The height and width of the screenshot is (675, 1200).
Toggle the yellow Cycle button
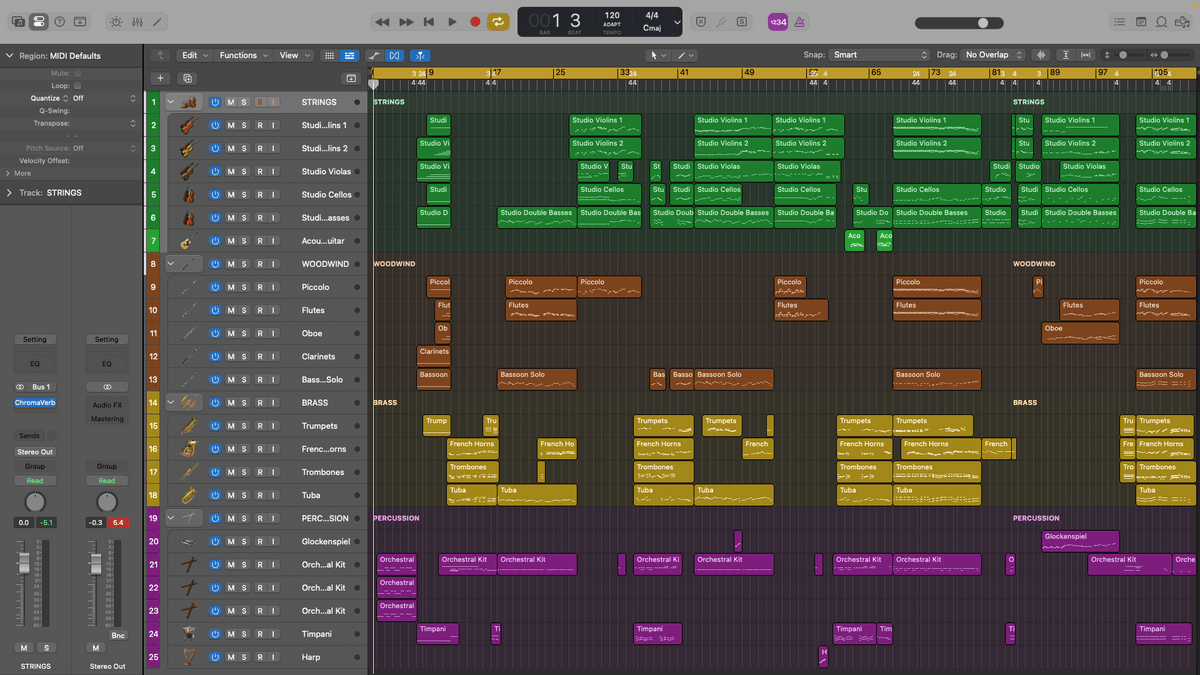pyautogui.click(x=497, y=21)
